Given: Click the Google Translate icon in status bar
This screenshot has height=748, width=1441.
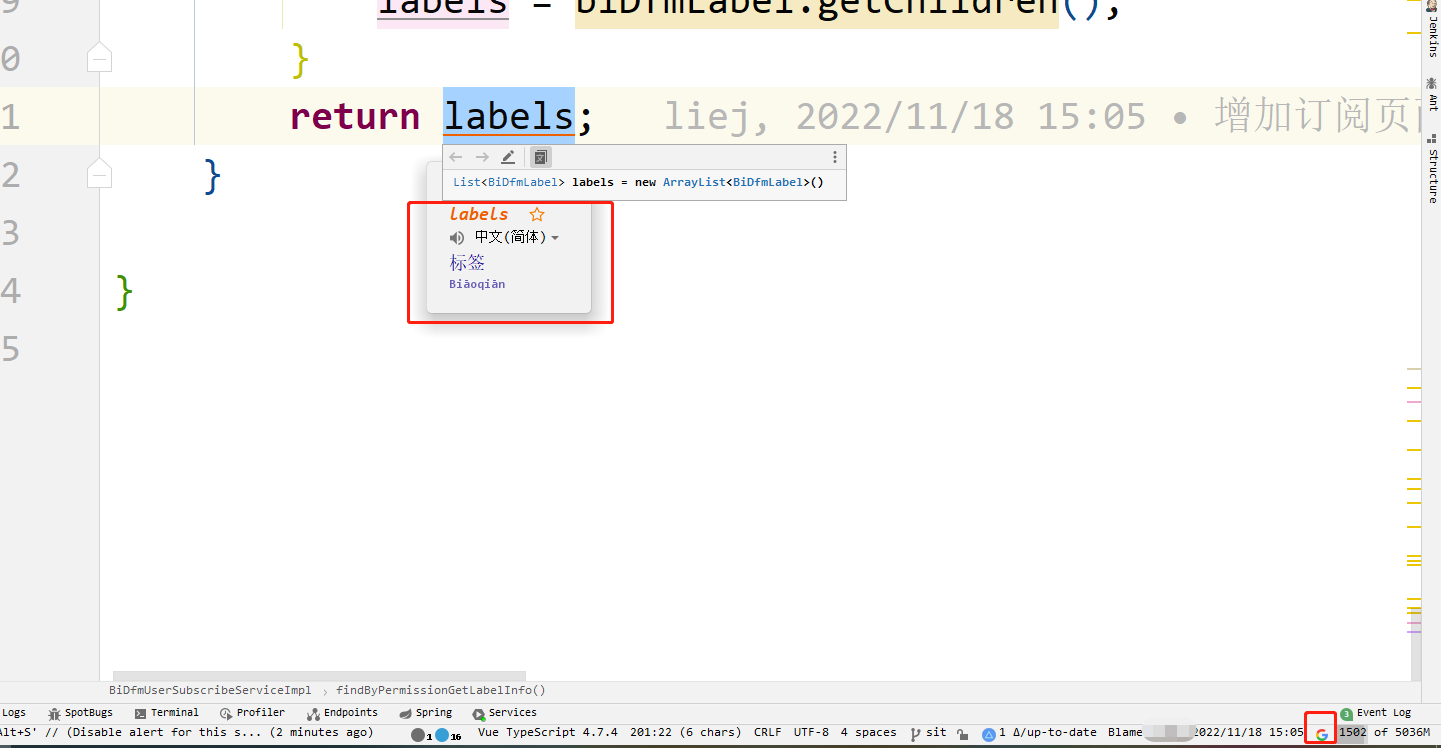Looking at the screenshot, I should point(1322,734).
